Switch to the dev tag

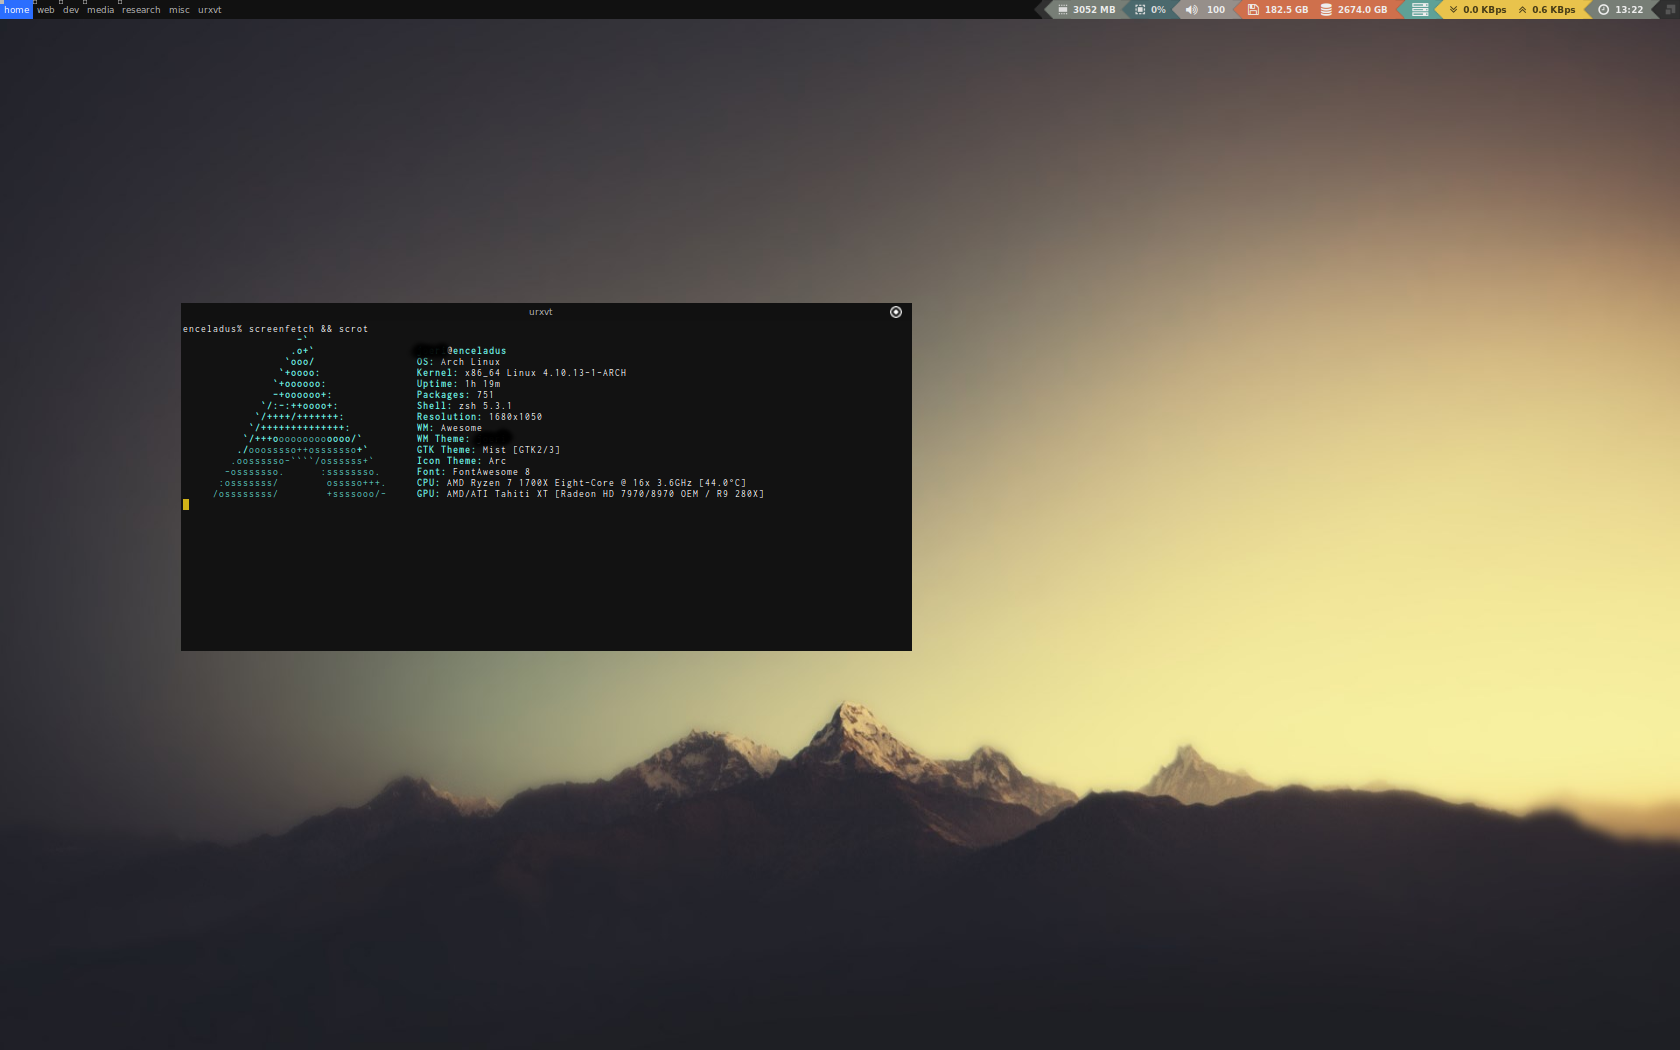click(x=71, y=10)
